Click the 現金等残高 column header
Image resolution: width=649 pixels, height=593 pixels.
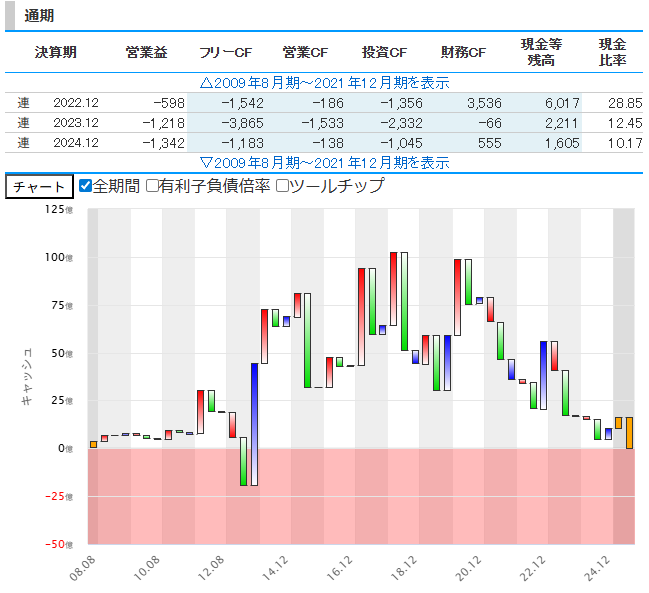541,53
